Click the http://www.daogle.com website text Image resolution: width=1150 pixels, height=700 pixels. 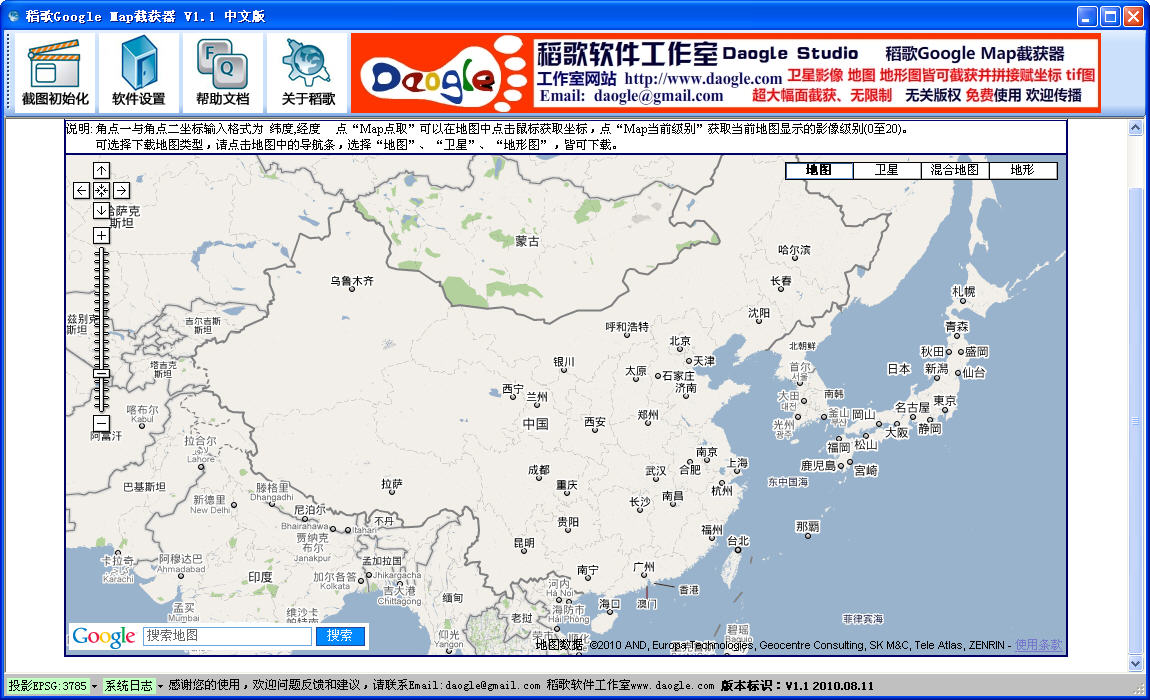(703, 79)
